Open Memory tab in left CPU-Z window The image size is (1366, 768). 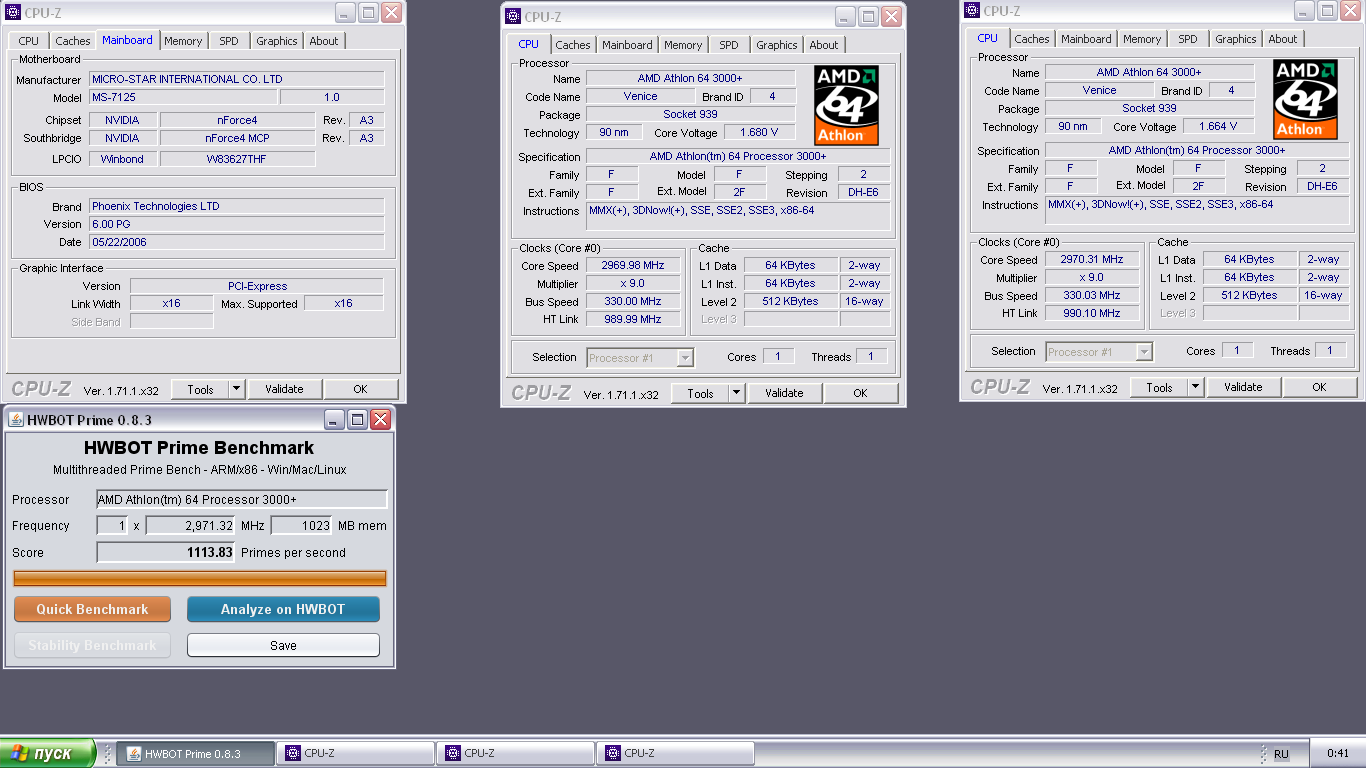[x=183, y=41]
